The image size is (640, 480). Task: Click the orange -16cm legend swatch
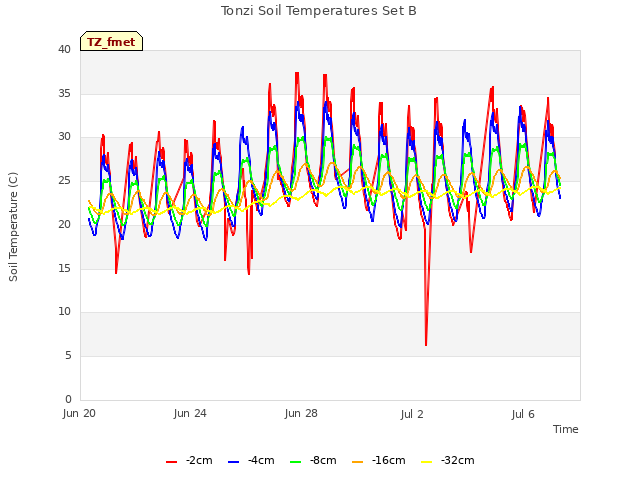coord(357,462)
